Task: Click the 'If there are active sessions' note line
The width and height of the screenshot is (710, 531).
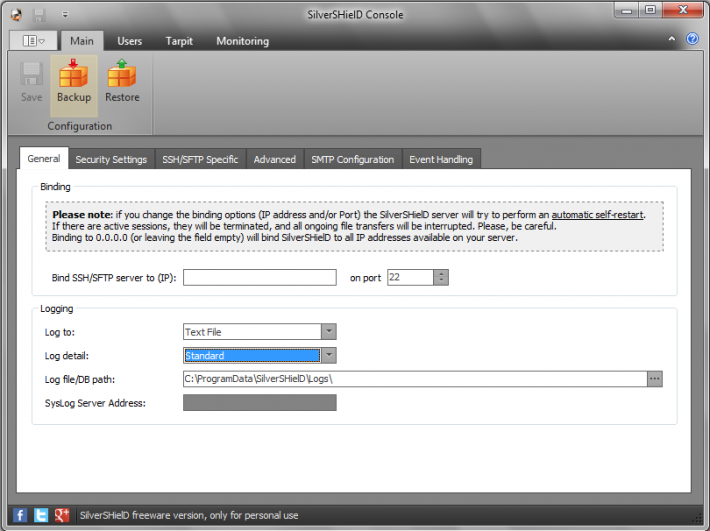Action: 304,226
